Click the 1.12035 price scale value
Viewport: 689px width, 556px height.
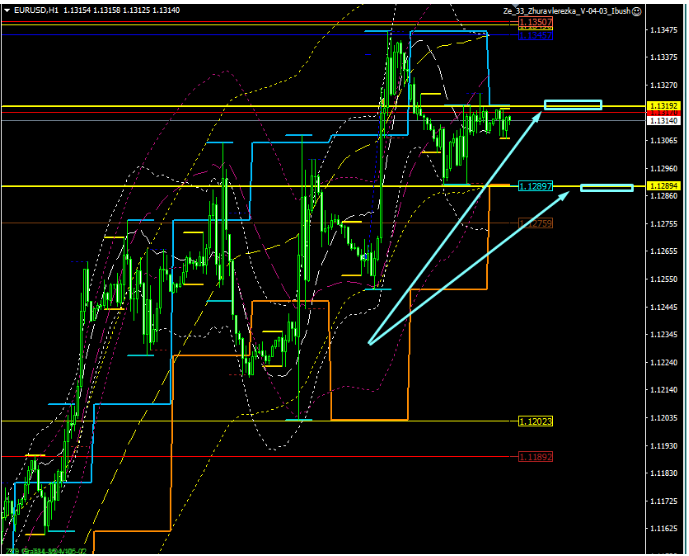click(x=664, y=418)
